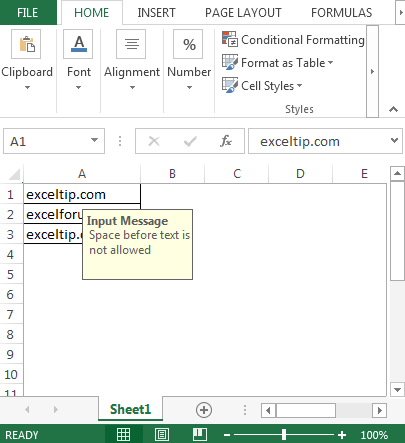Open the FORMULAS tab
Image resolution: width=405 pixels, height=443 pixels.
(341, 13)
